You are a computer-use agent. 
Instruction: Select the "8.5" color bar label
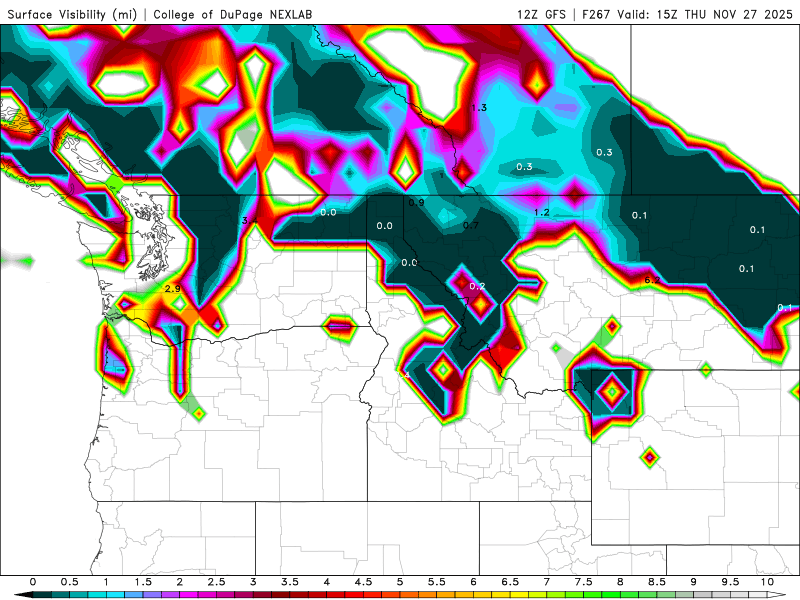click(657, 582)
